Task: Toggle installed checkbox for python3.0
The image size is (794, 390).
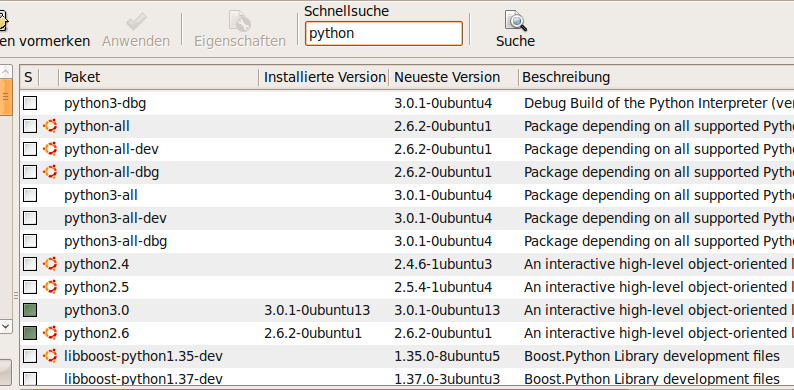Action: pyautogui.click(x=30, y=310)
